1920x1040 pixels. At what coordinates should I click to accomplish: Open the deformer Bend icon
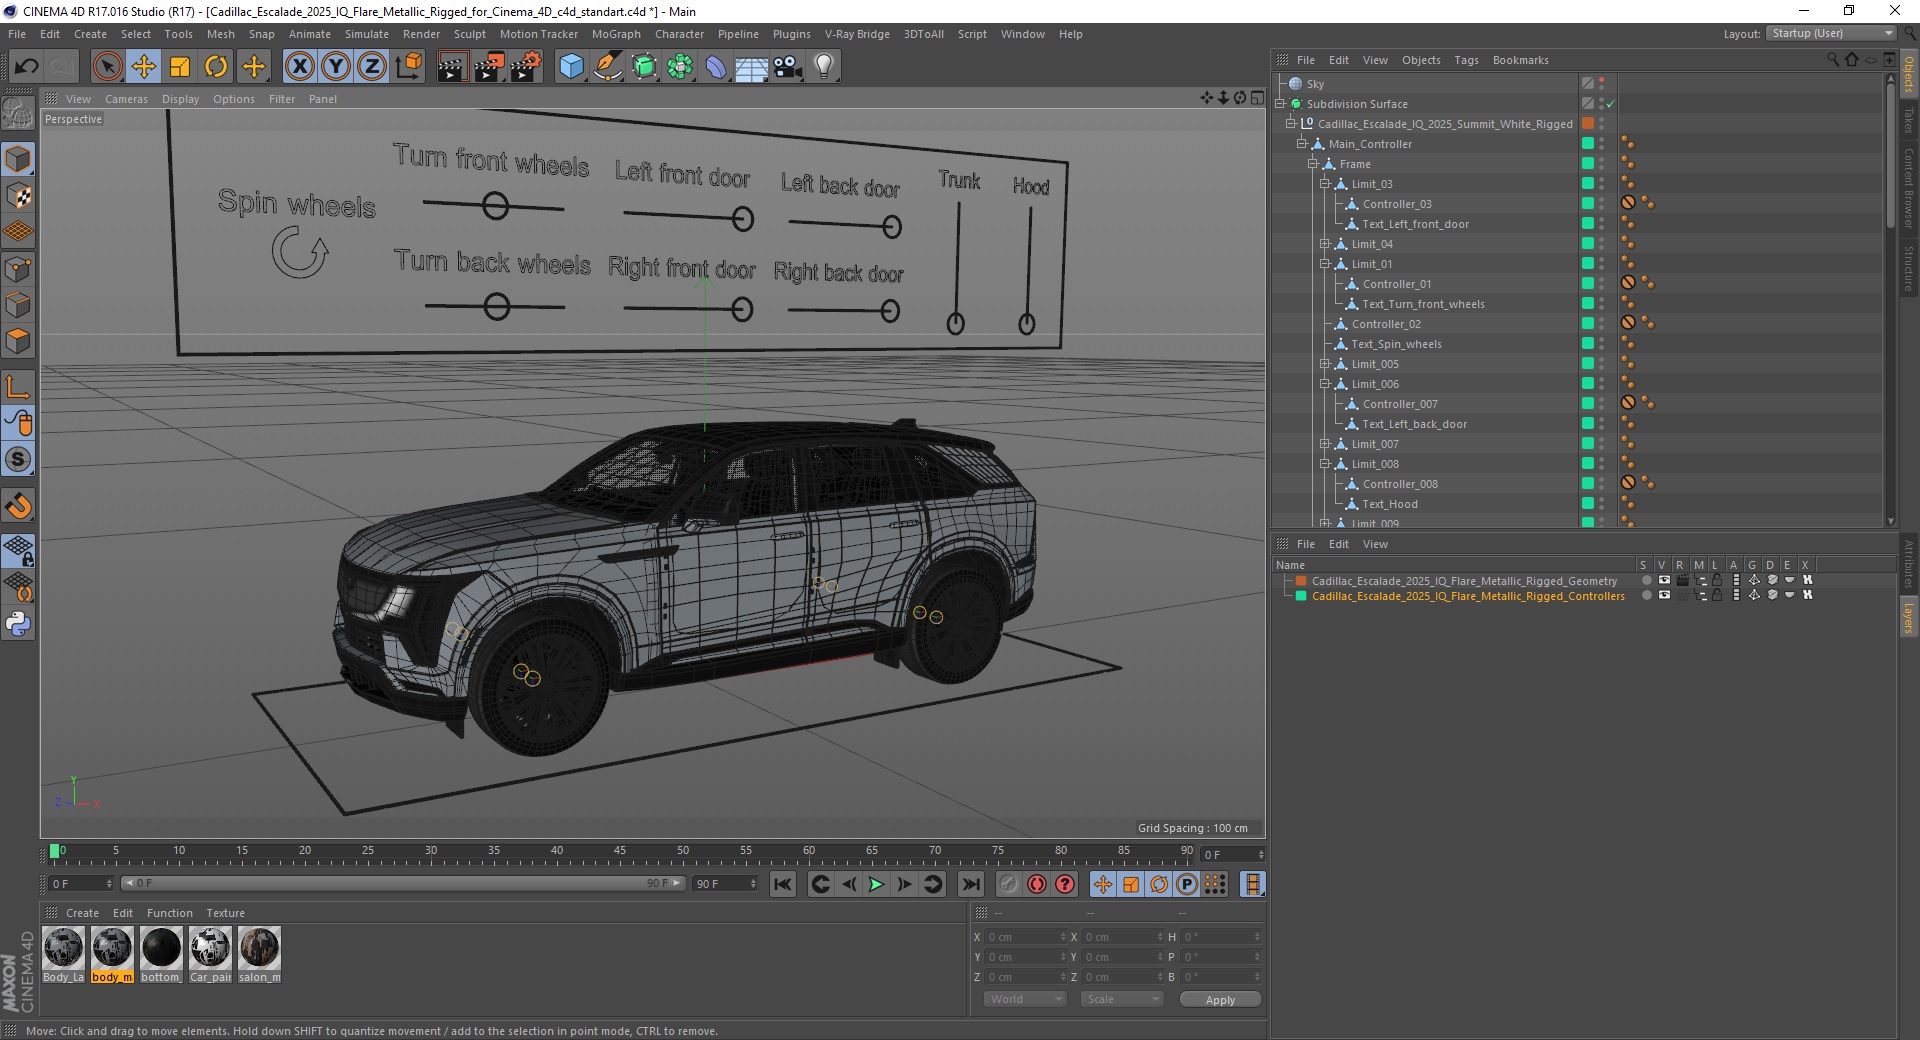[716, 67]
